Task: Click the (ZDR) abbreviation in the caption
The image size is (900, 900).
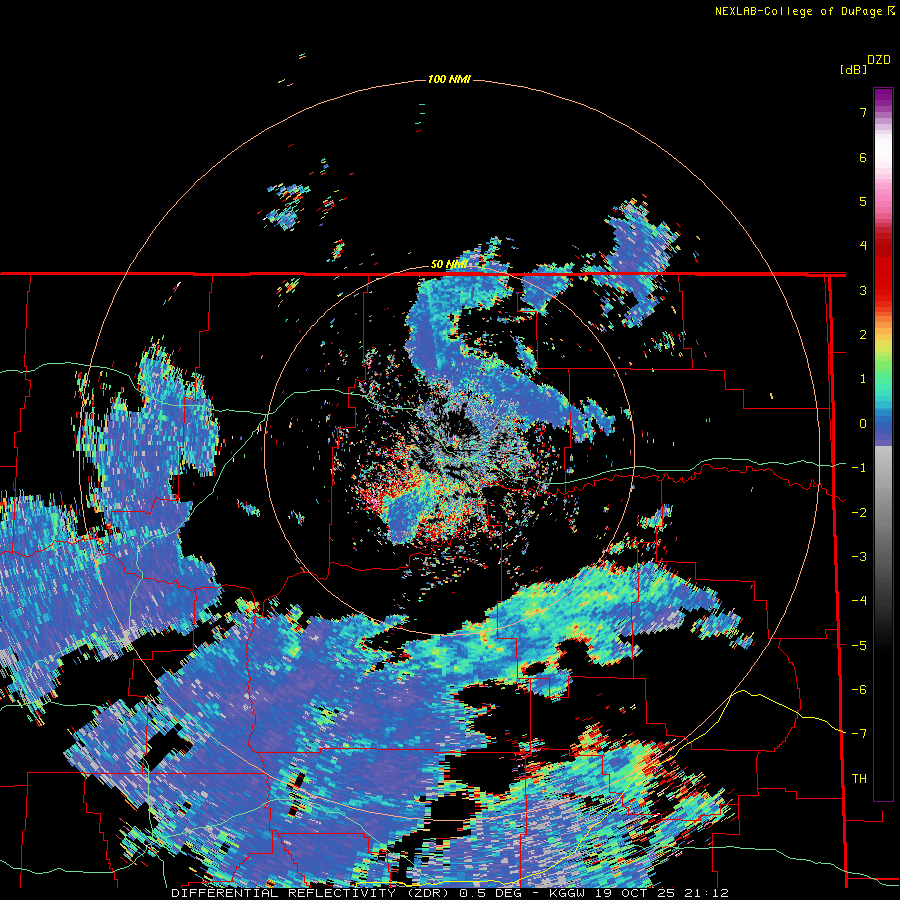Action: [x=428, y=893]
